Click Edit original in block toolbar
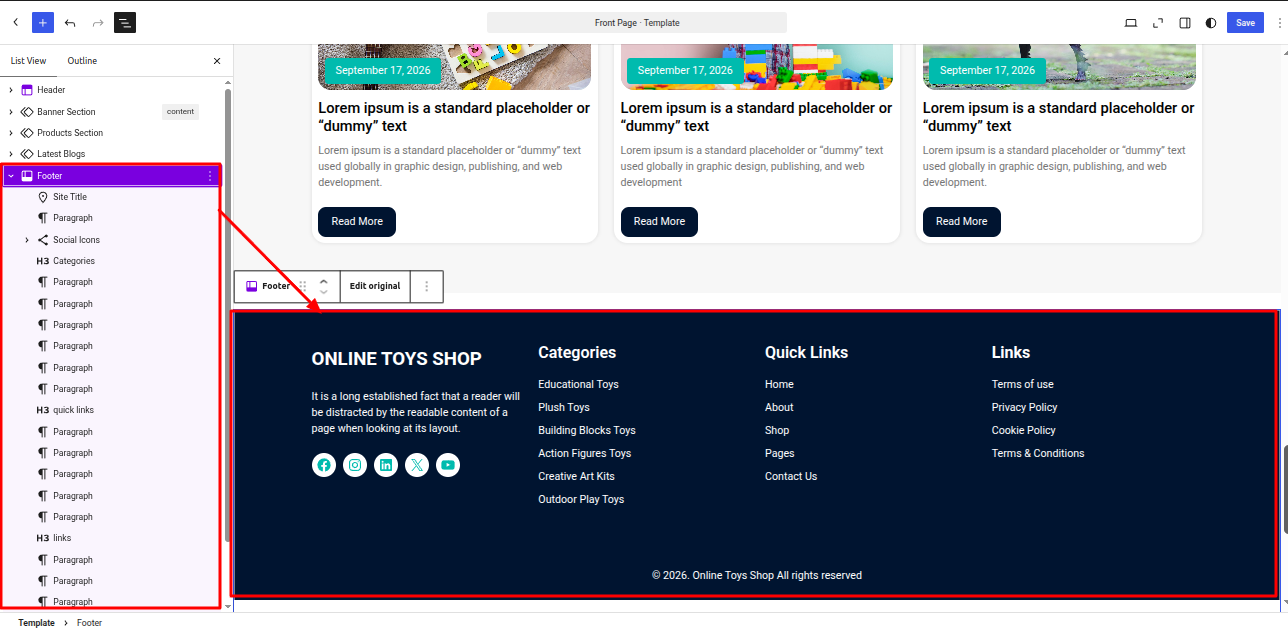This screenshot has height=634, width=1288. [x=375, y=286]
